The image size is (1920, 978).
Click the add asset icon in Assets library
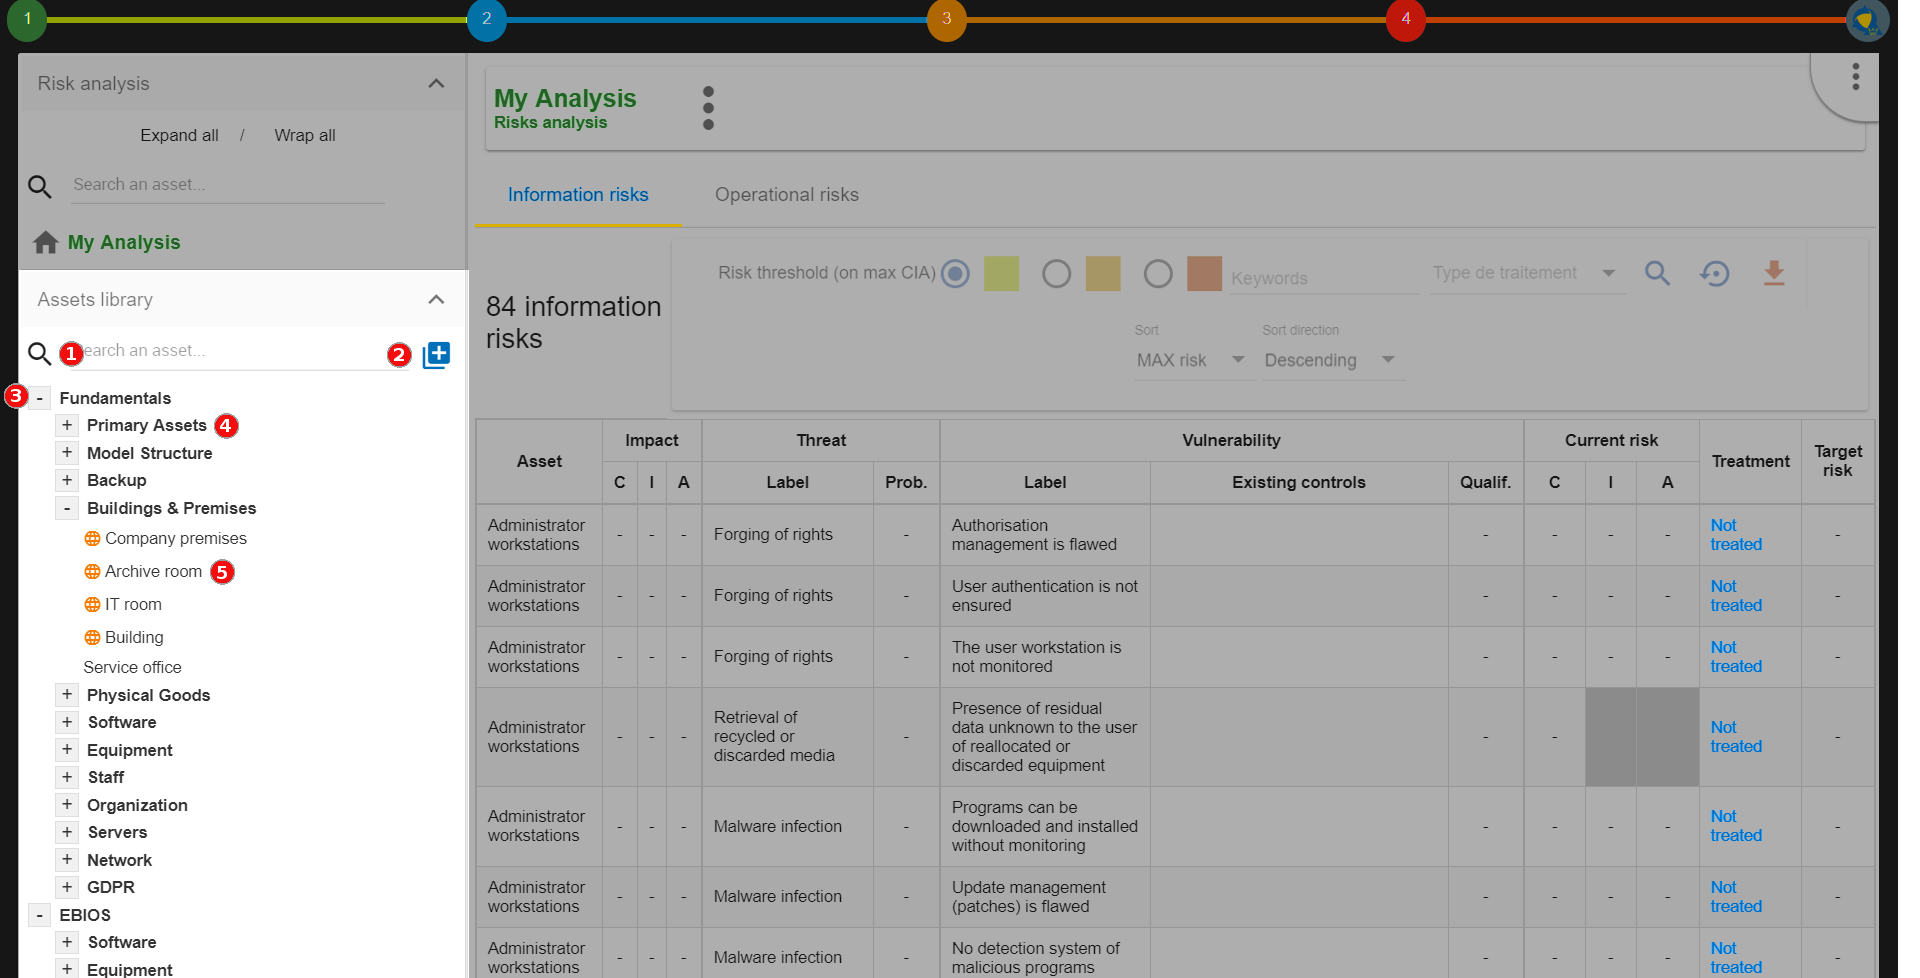[436, 355]
